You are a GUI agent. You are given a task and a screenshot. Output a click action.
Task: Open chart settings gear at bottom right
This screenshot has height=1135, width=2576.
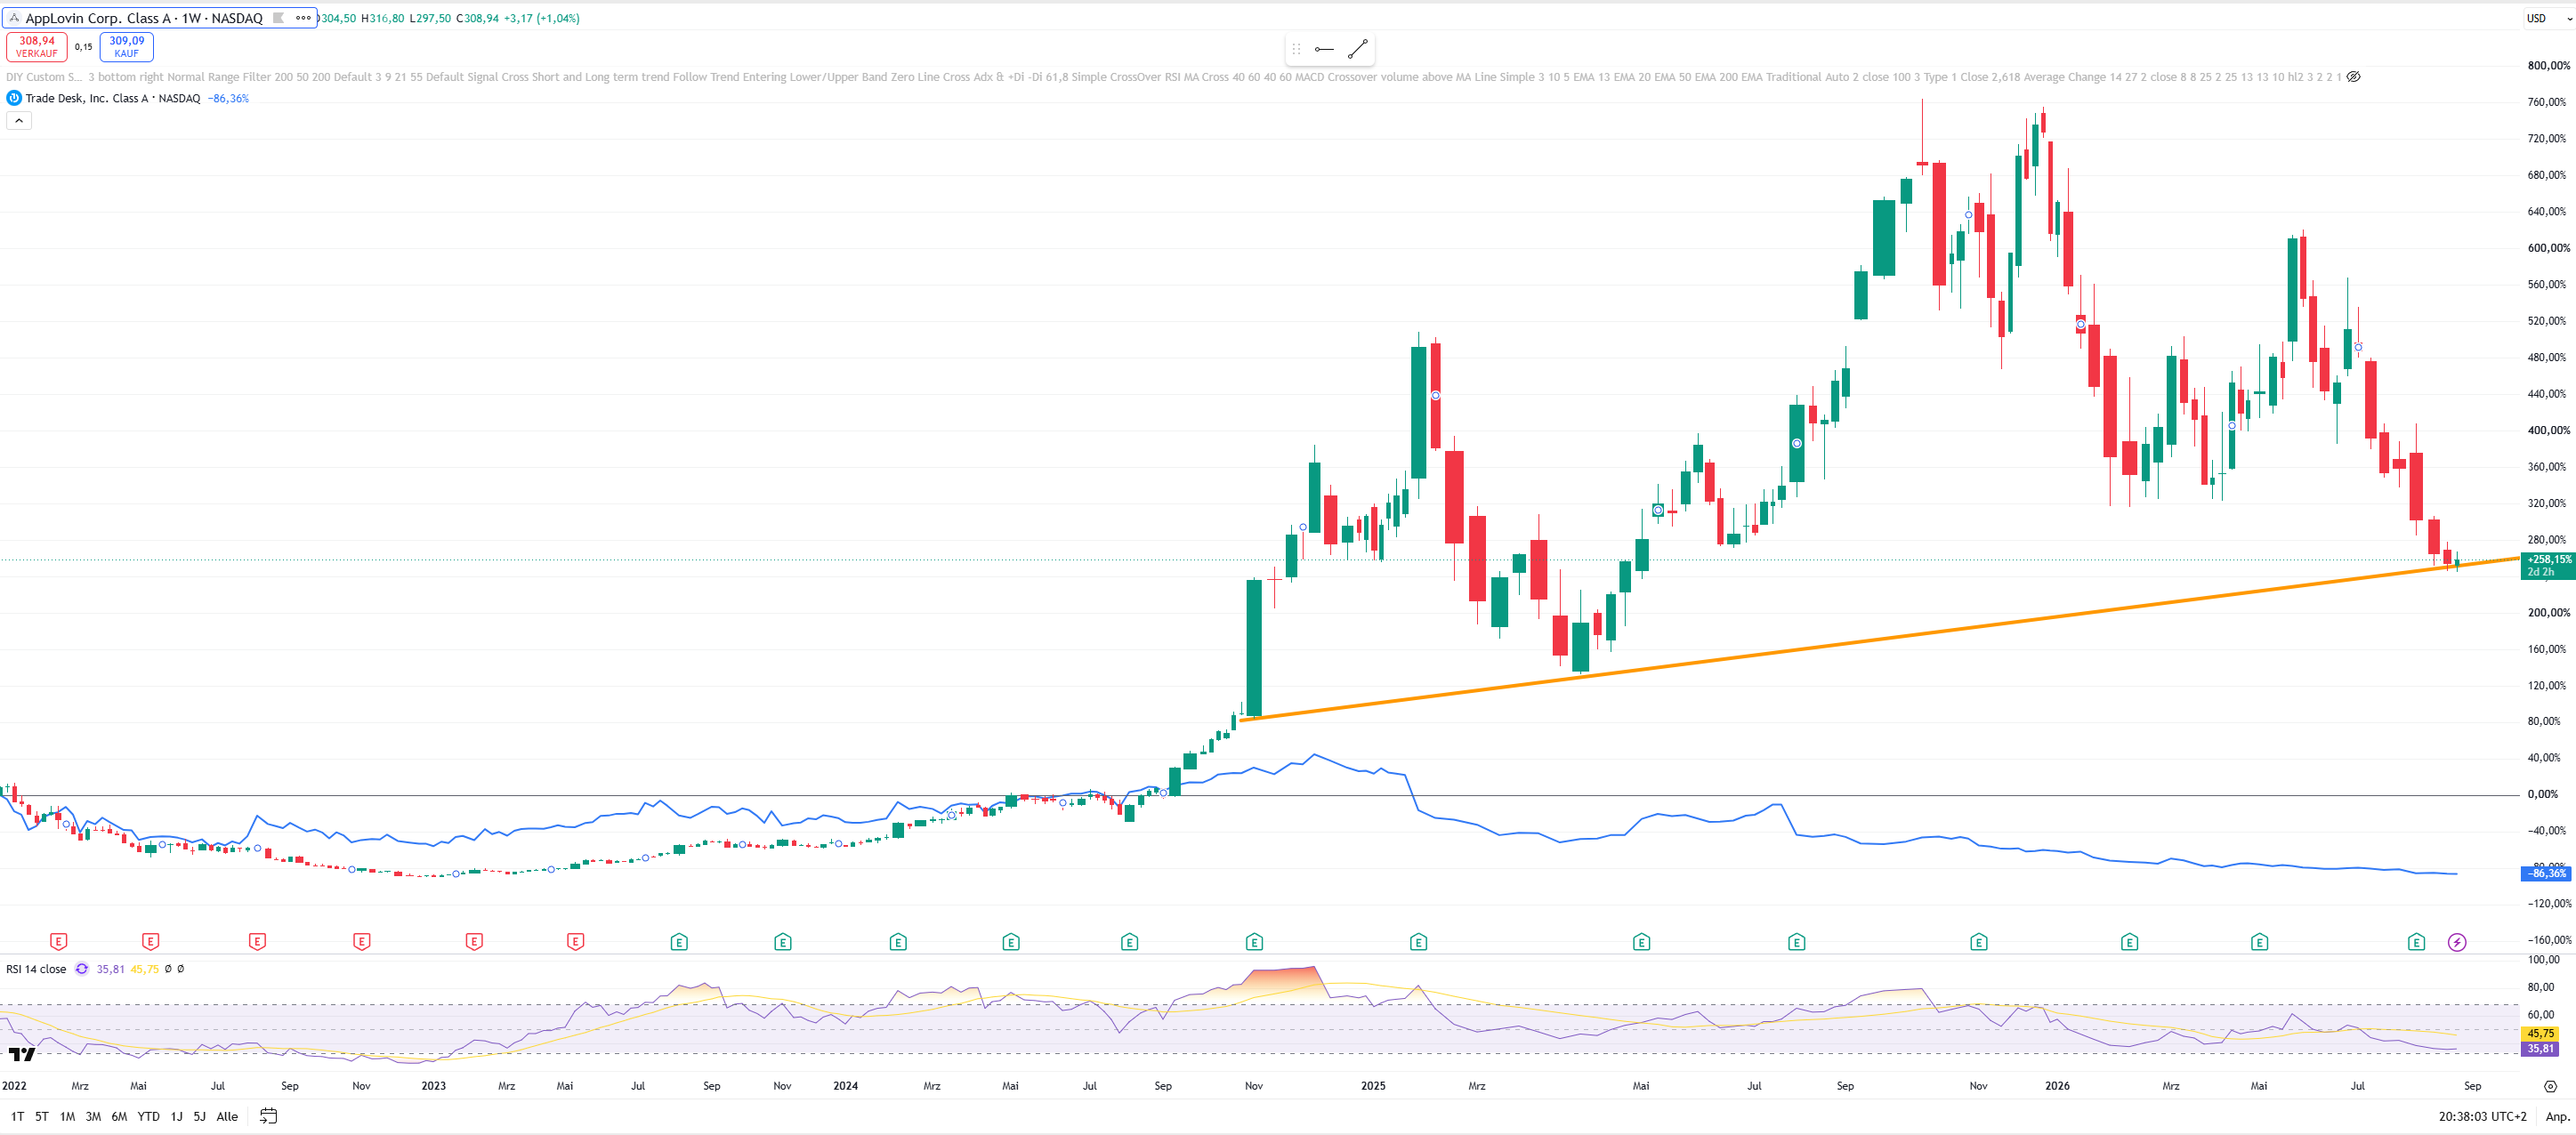(2550, 1086)
